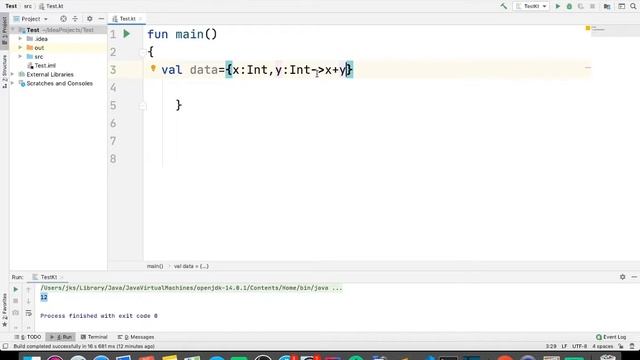Open Project Structure from the toolbar
The height and width of the screenshot is (360, 640).
pos(607,6)
